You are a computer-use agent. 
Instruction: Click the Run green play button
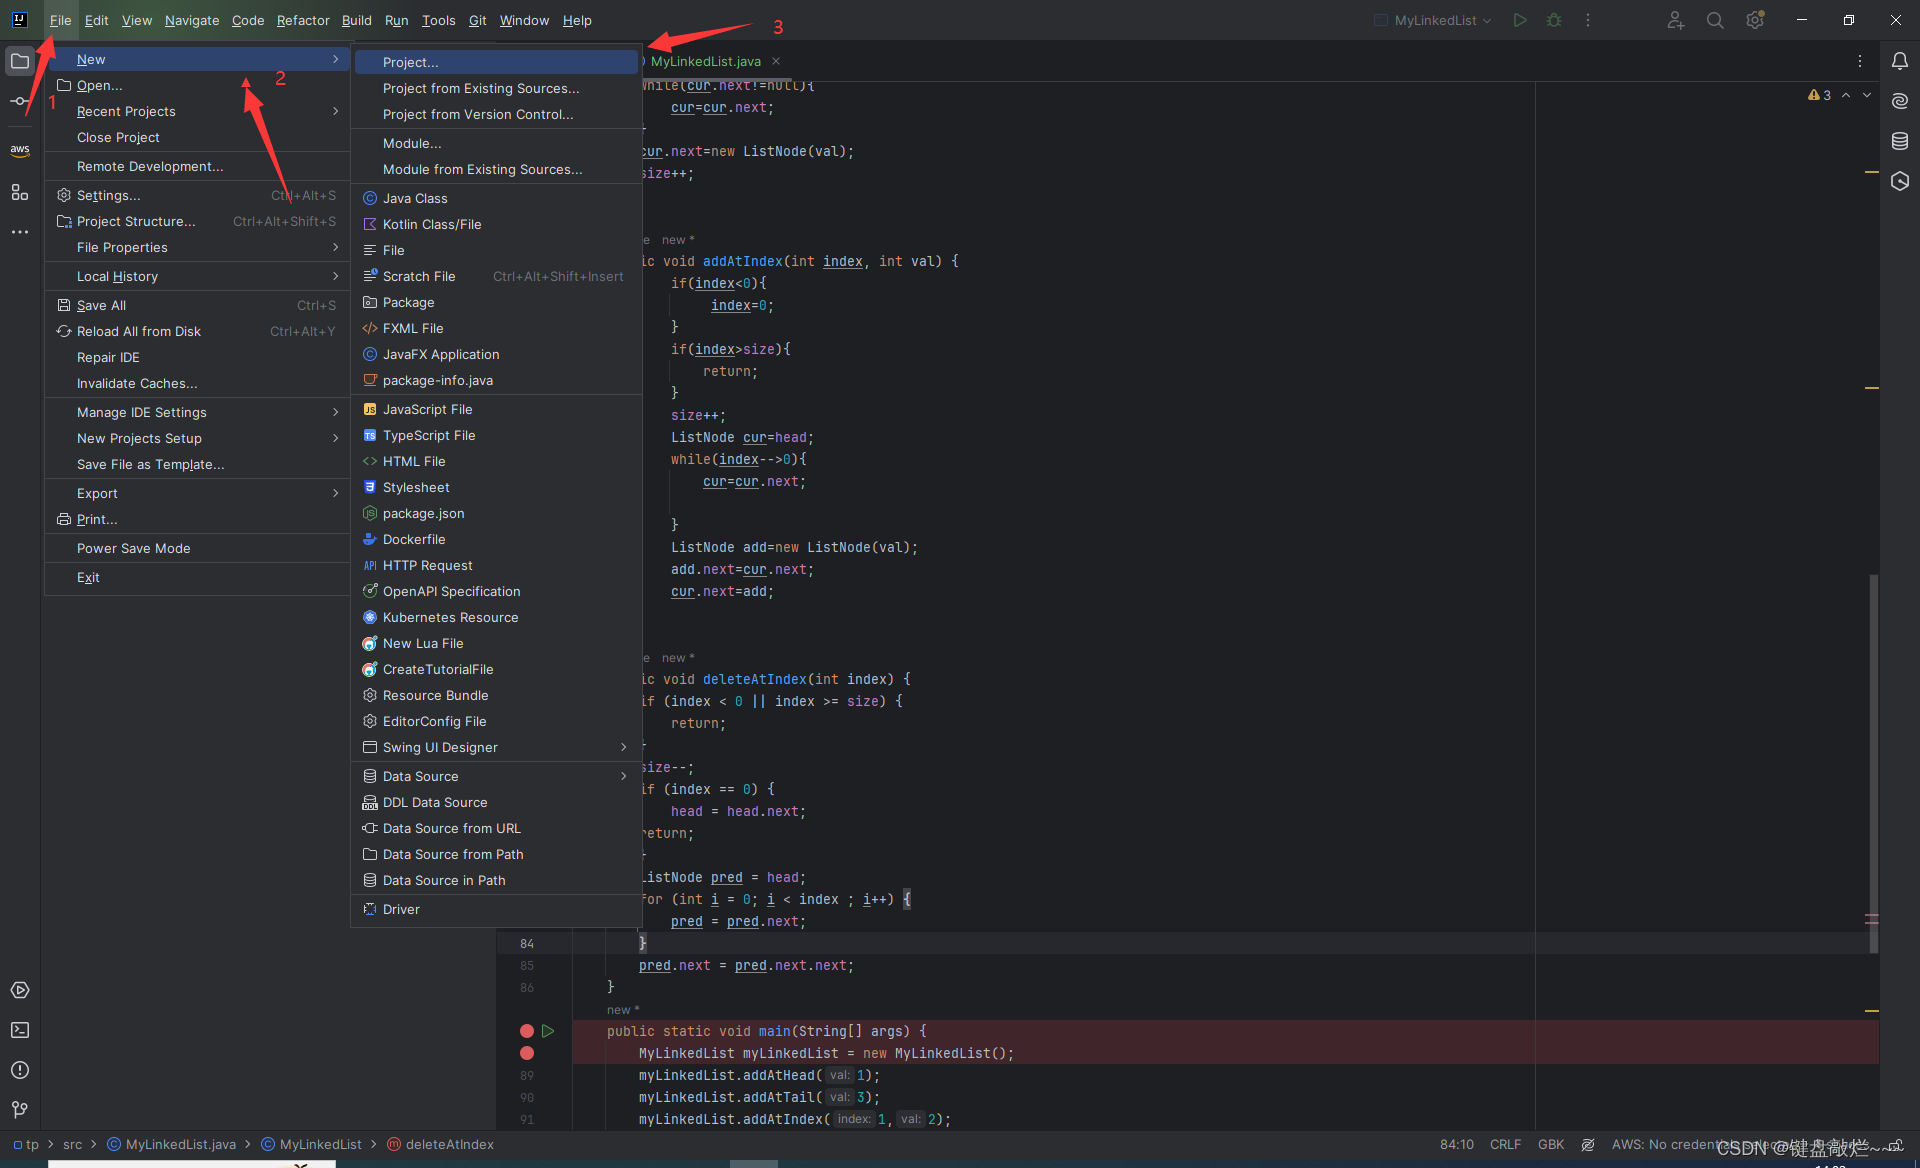pos(1520,20)
